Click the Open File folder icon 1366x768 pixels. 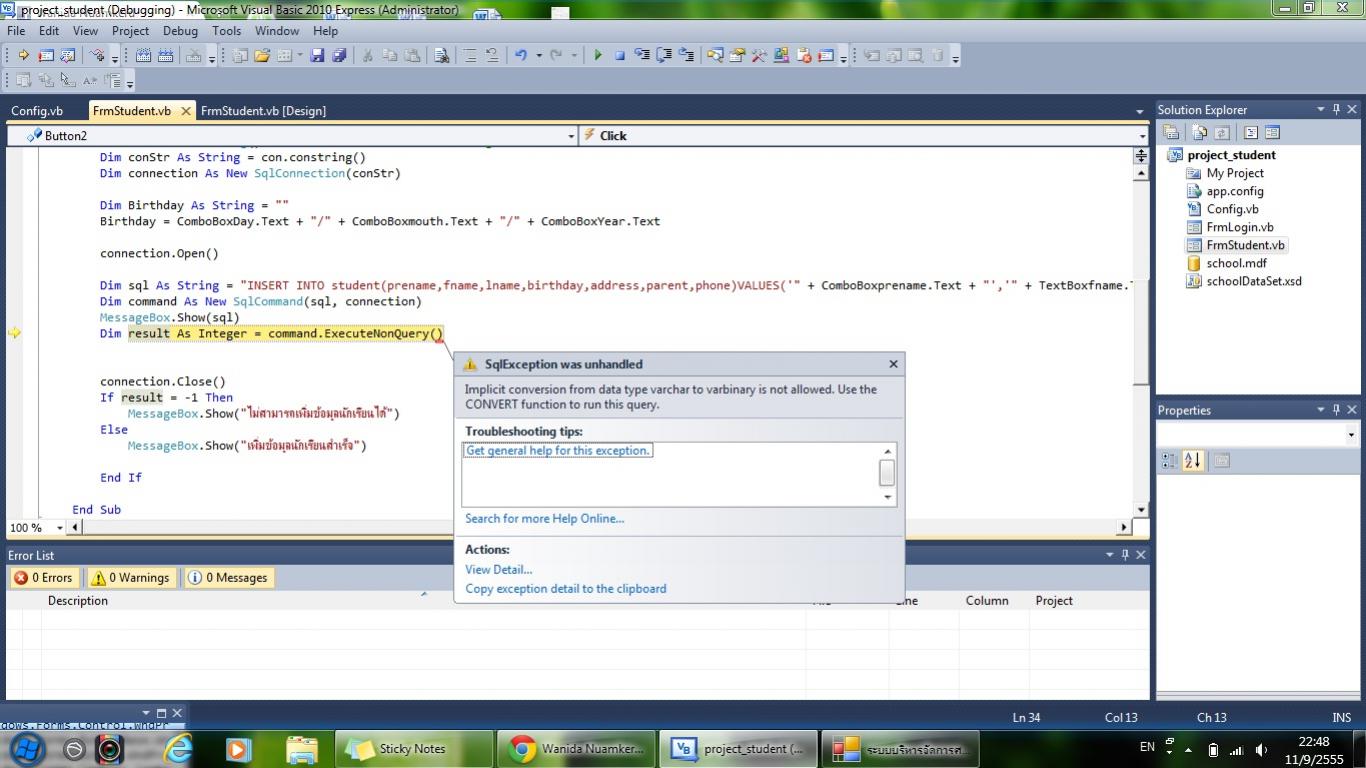tap(262, 56)
